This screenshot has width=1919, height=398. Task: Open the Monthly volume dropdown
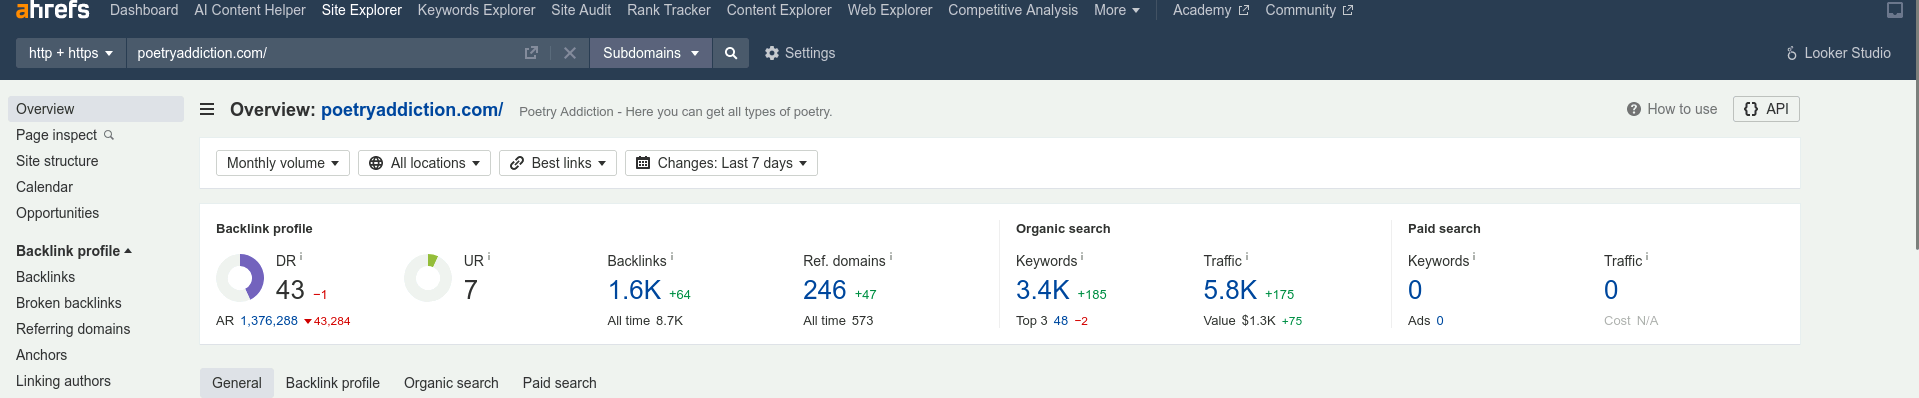pyautogui.click(x=283, y=163)
